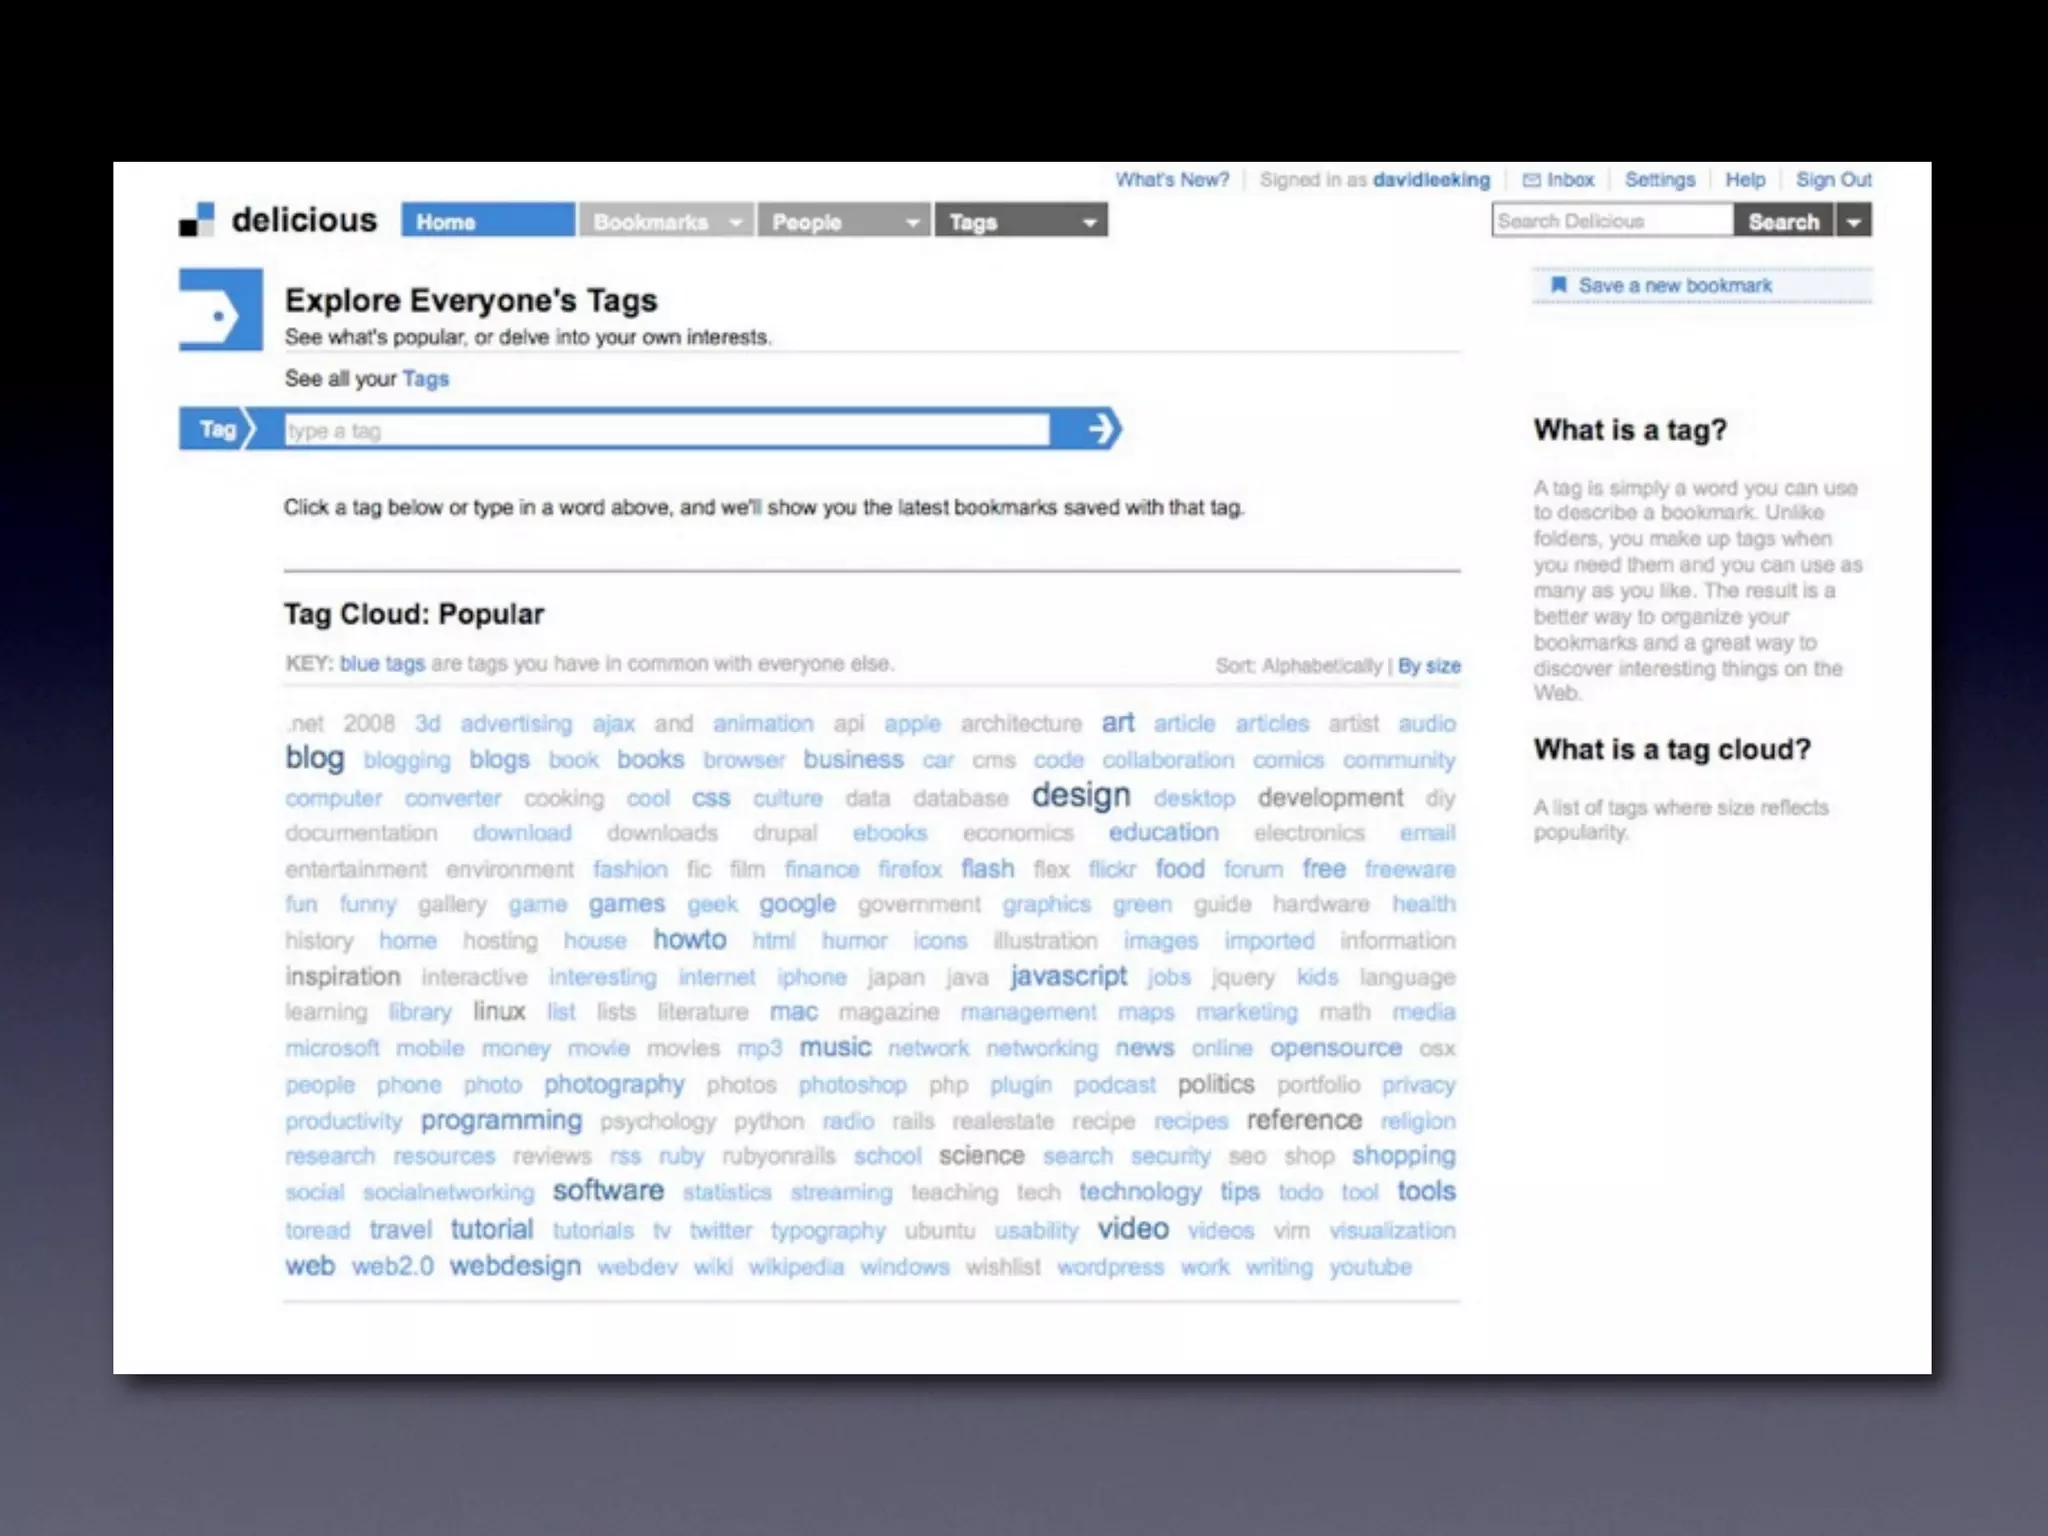Open the Tags menu dropdown arrow
The width and height of the screenshot is (2048, 1536).
pyautogui.click(x=1089, y=222)
